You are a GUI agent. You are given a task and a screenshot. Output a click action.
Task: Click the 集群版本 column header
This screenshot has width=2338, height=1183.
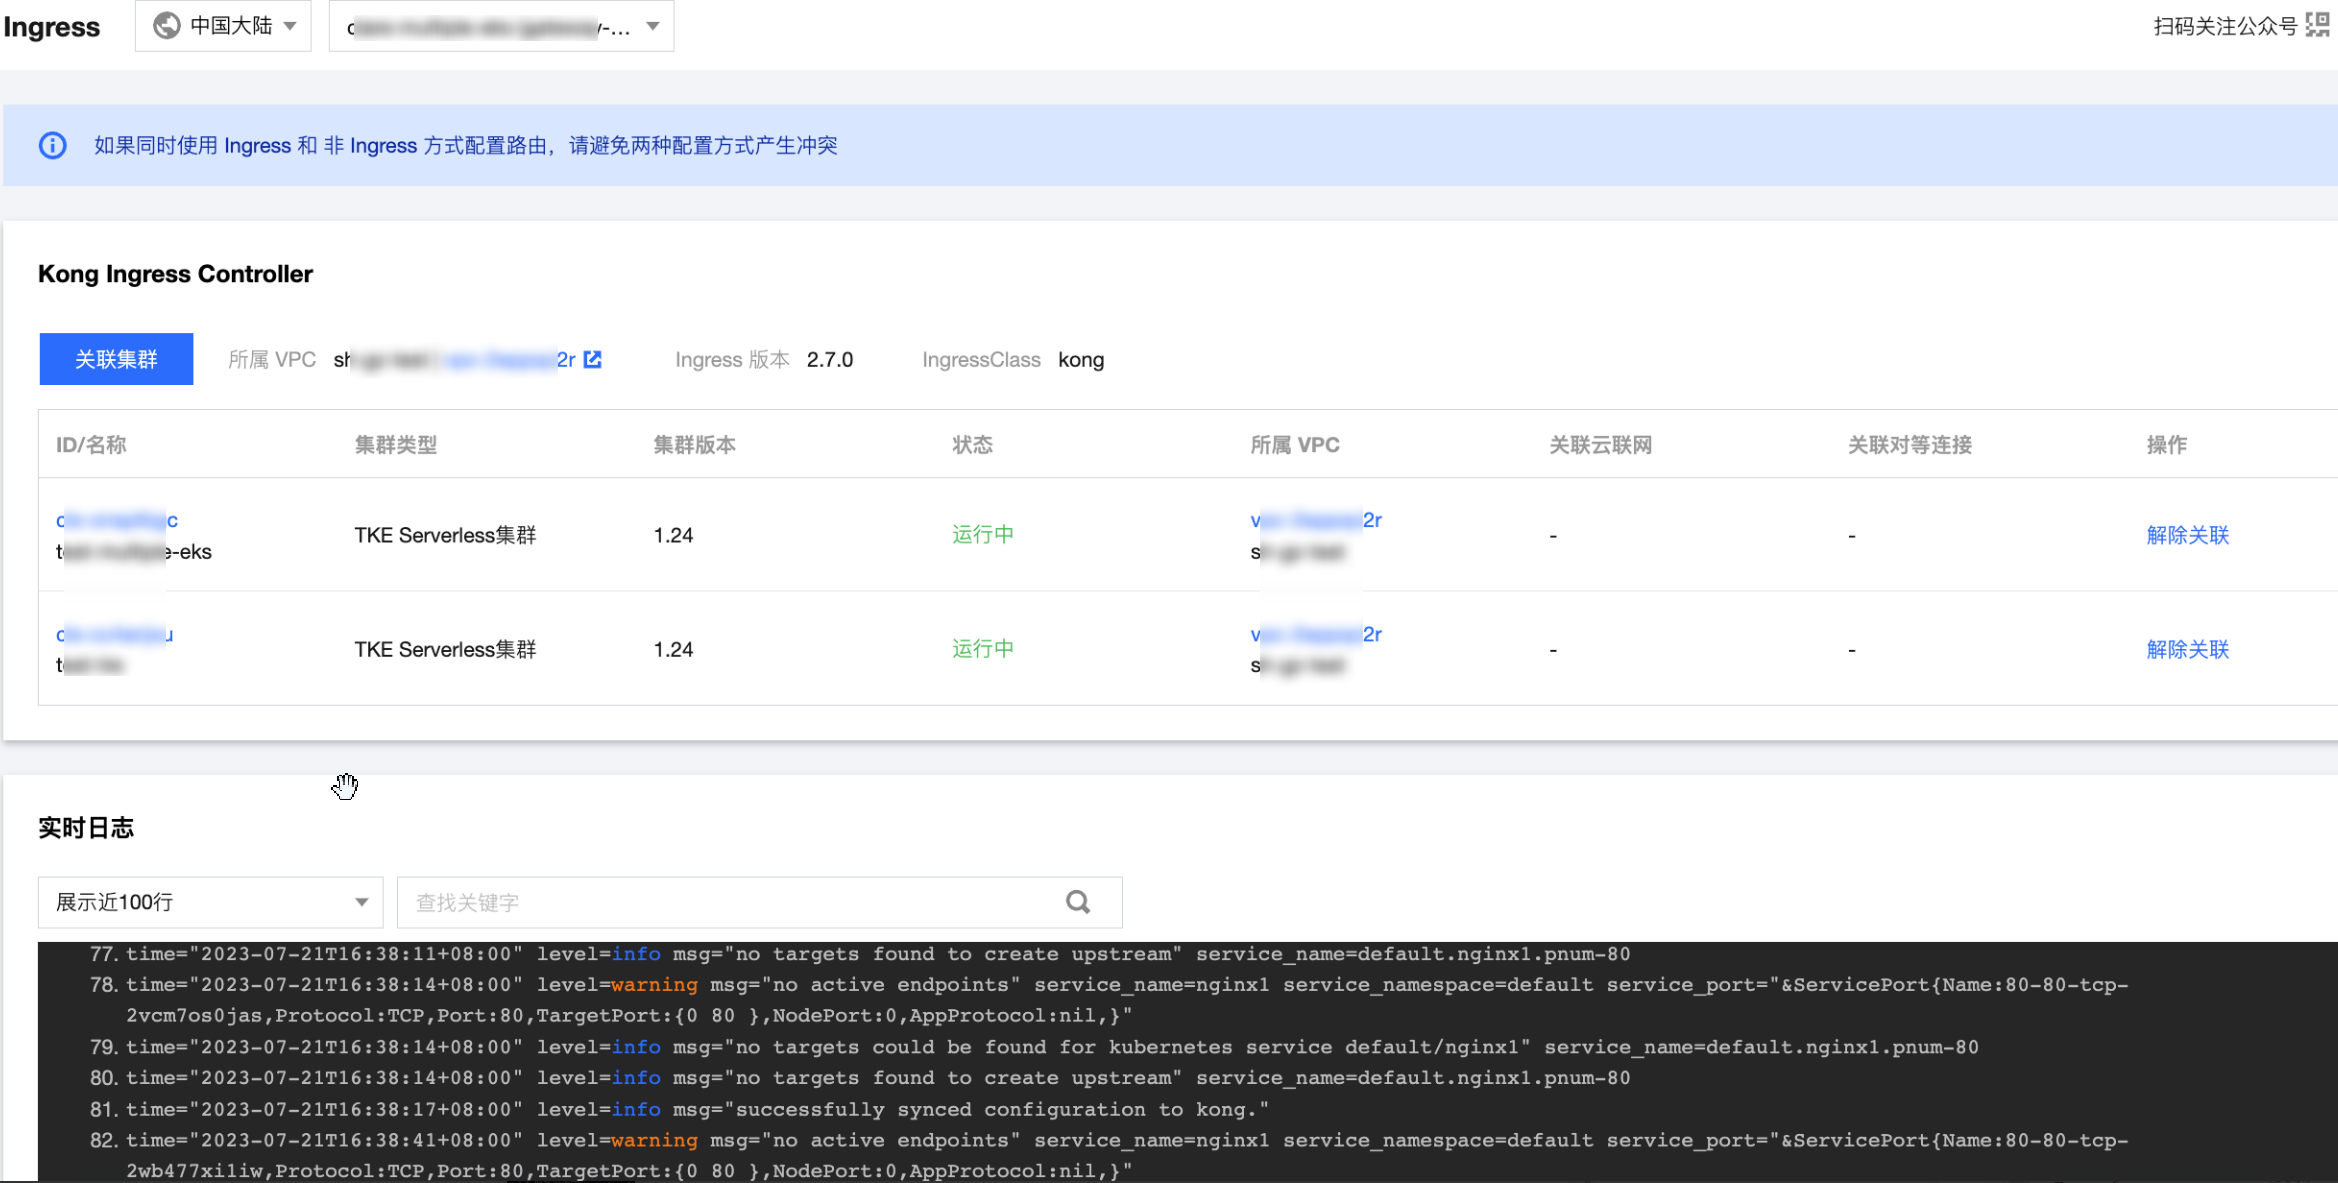coord(695,445)
